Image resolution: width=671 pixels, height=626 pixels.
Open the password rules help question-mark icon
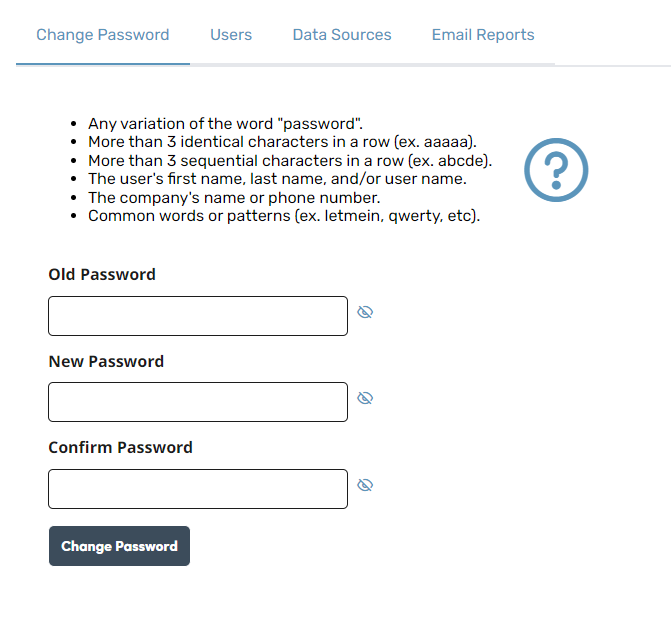pyautogui.click(x=556, y=170)
